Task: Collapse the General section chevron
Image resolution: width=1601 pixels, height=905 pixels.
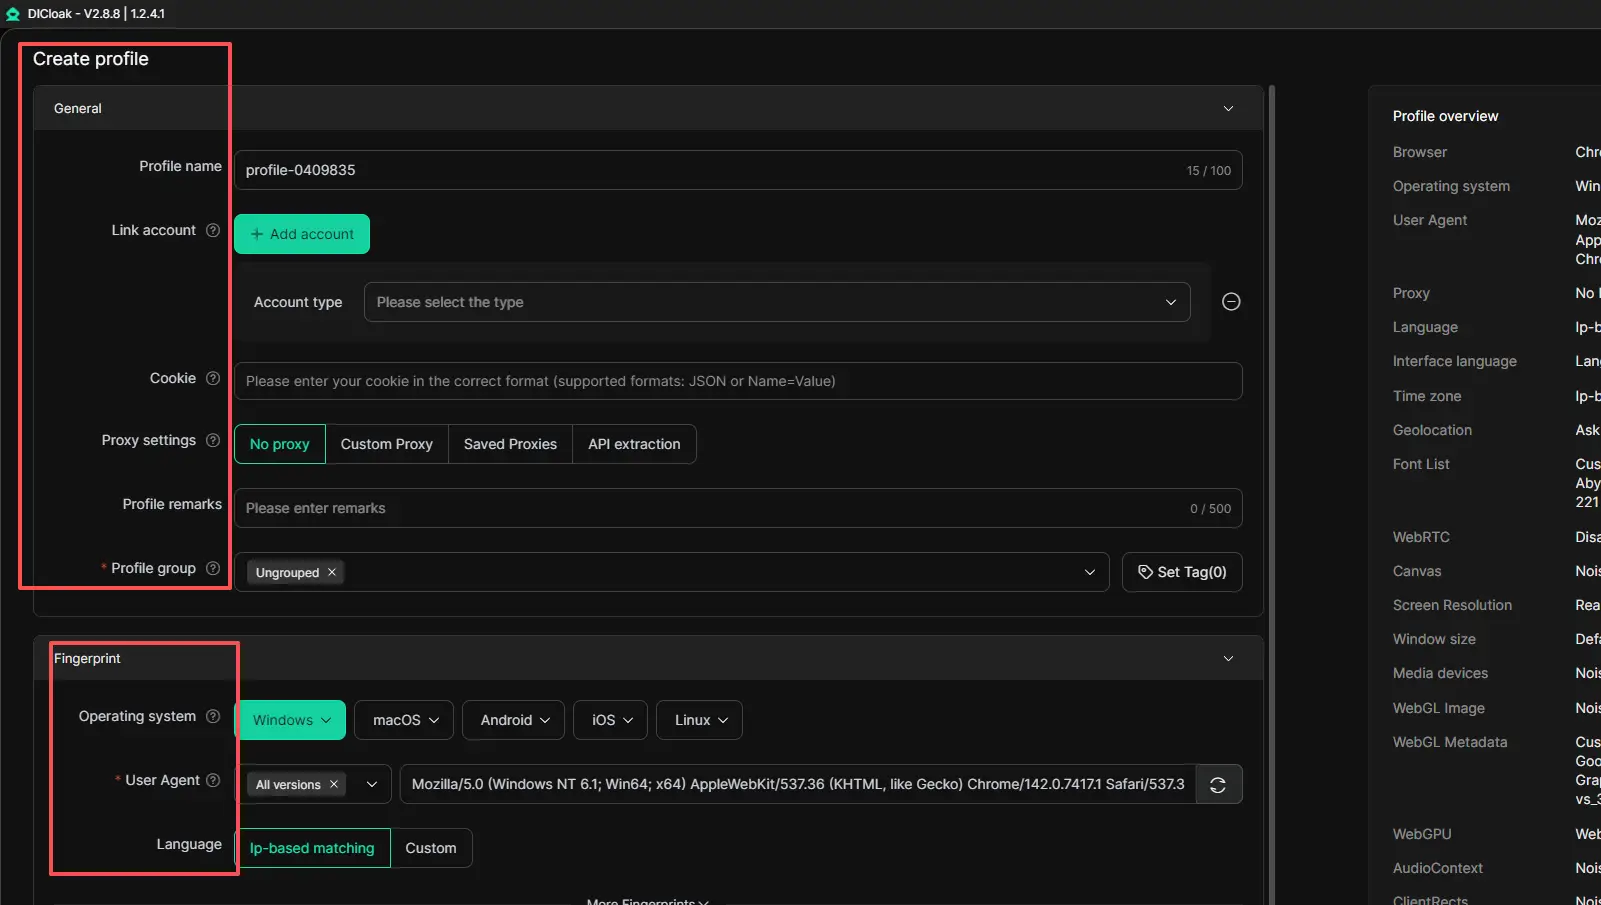Action: (x=1228, y=108)
